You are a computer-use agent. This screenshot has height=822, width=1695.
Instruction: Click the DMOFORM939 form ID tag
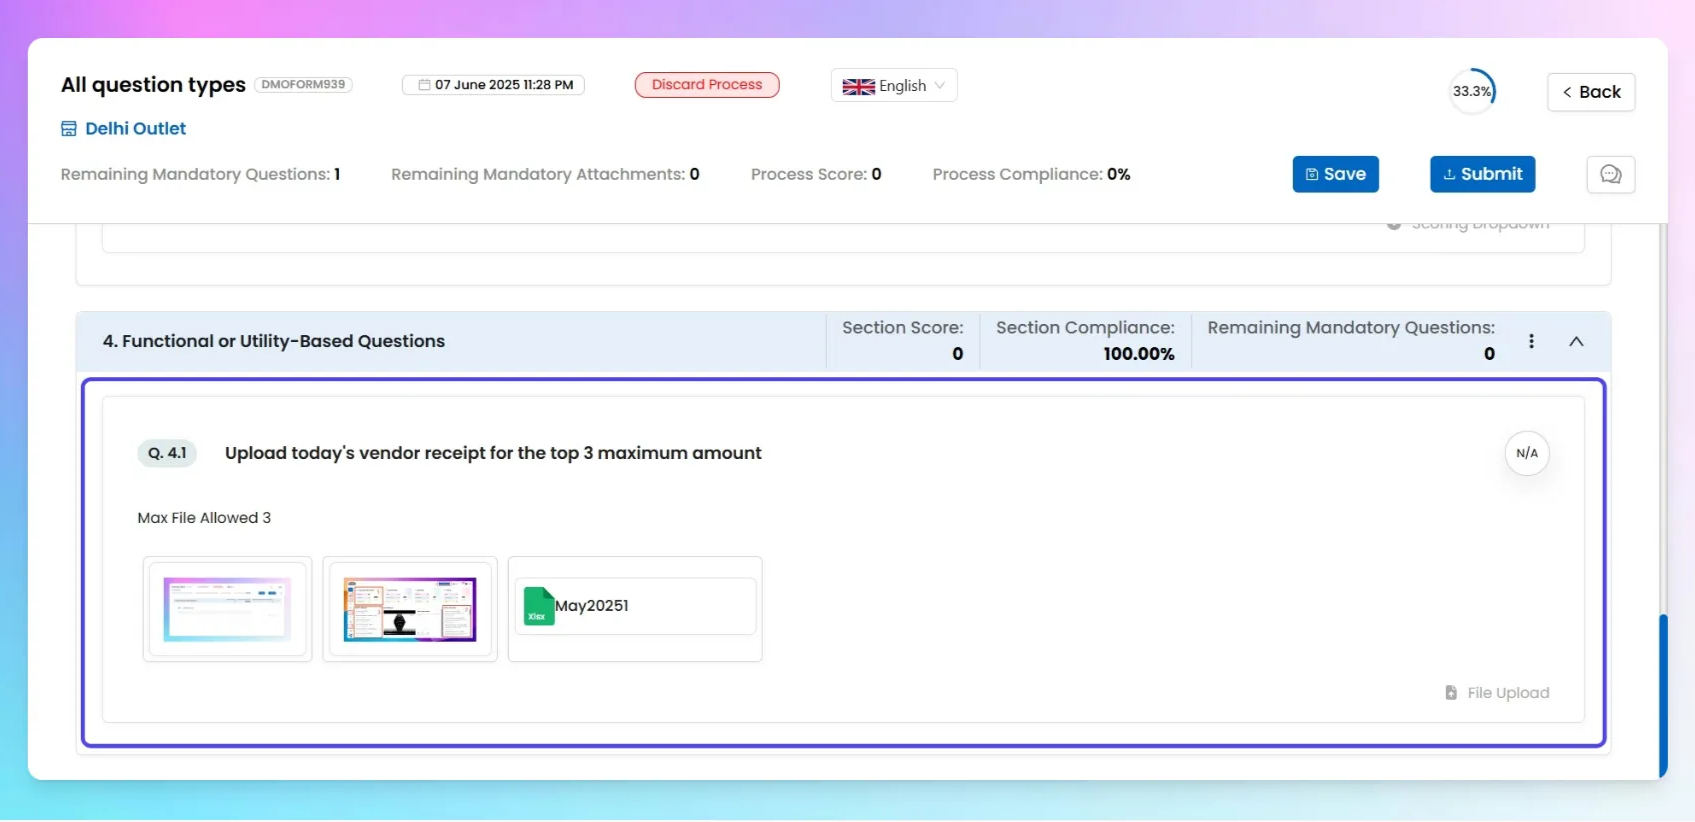pos(303,85)
